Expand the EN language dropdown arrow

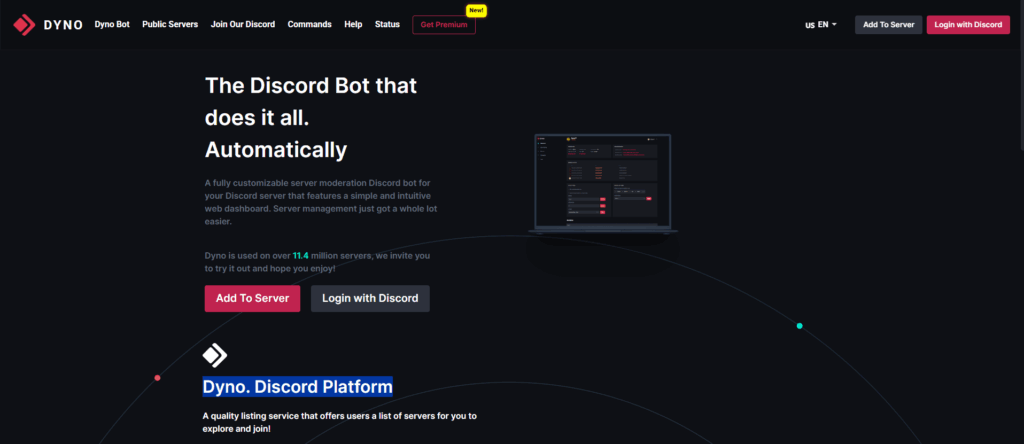[x=834, y=25]
